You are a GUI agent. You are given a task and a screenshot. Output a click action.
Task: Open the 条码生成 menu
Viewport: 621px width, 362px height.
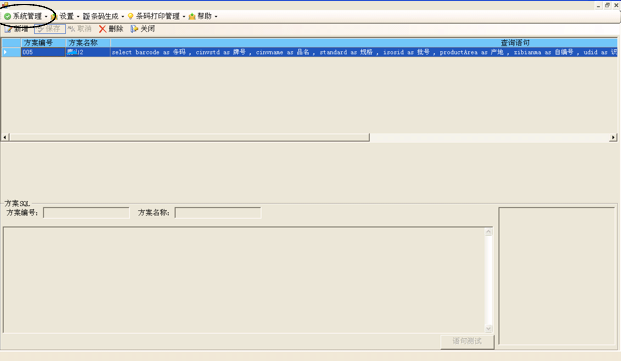pos(103,16)
